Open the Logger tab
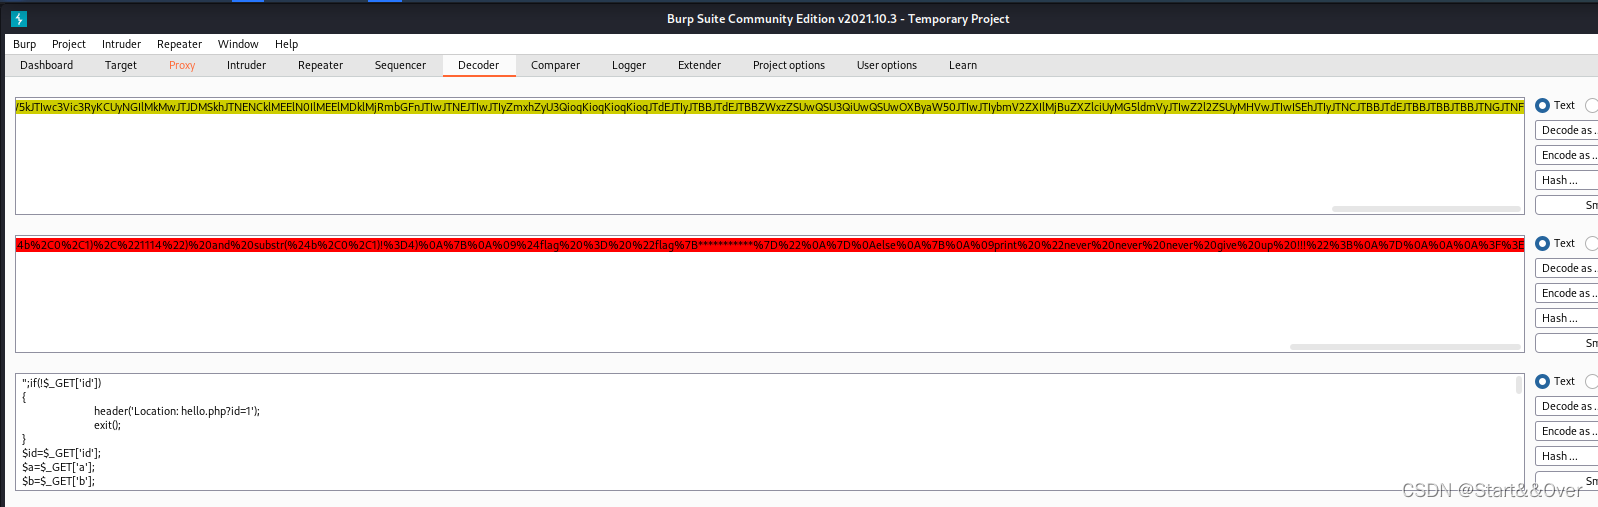Image resolution: width=1598 pixels, height=507 pixels. [629, 65]
